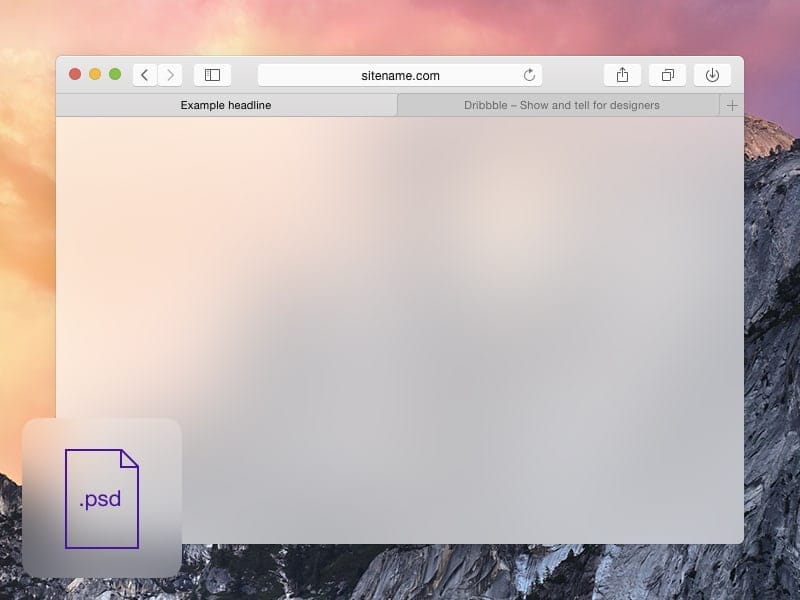The image size is (800, 600).
Task: Open Show All Tabs view
Action: [x=667, y=74]
